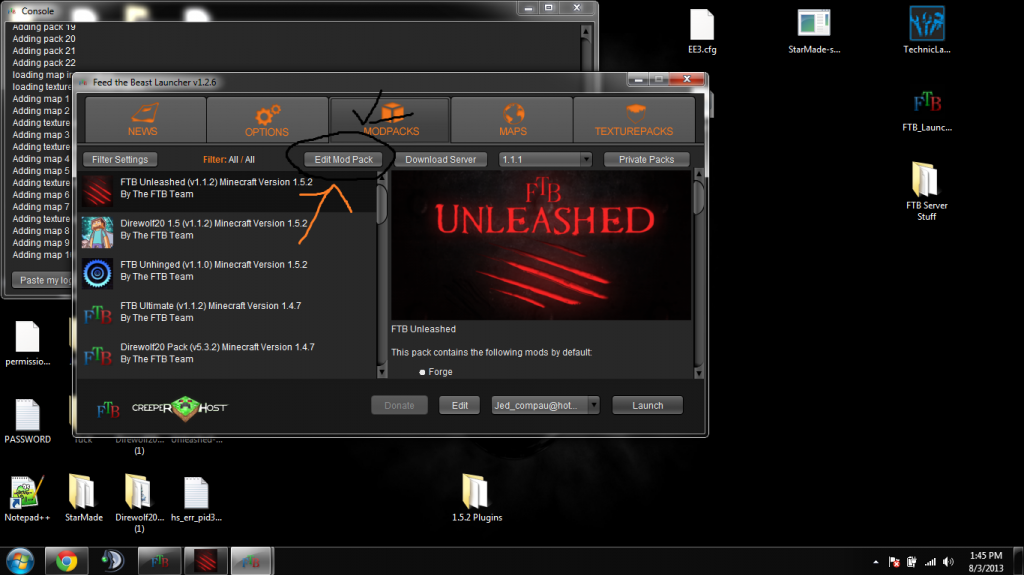Image resolution: width=1024 pixels, height=575 pixels.
Task: Select FTB Unhinged pack icon
Action: point(97,273)
